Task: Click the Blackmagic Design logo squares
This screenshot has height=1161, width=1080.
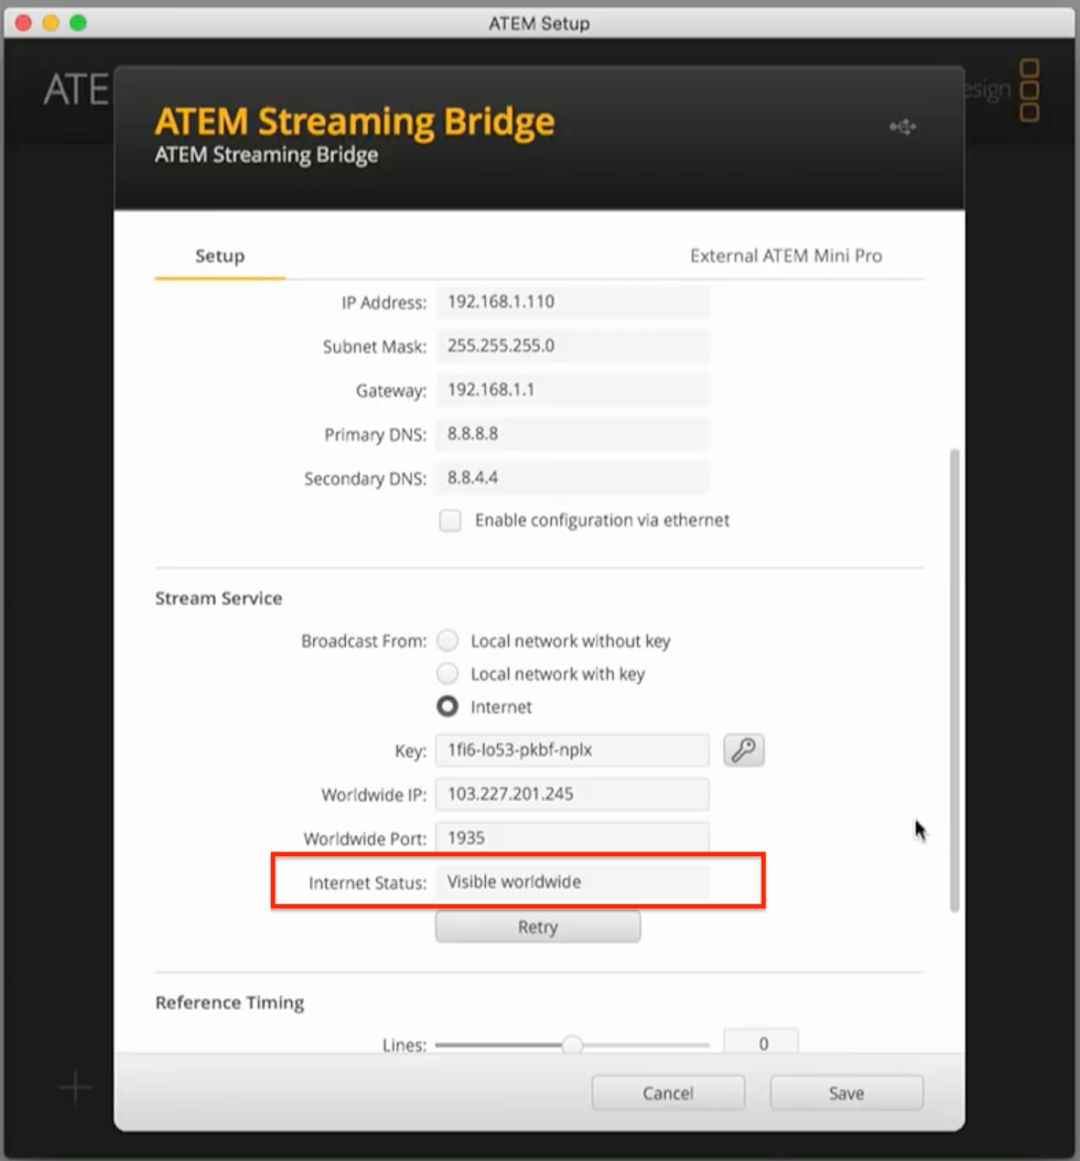Action: point(1029,90)
